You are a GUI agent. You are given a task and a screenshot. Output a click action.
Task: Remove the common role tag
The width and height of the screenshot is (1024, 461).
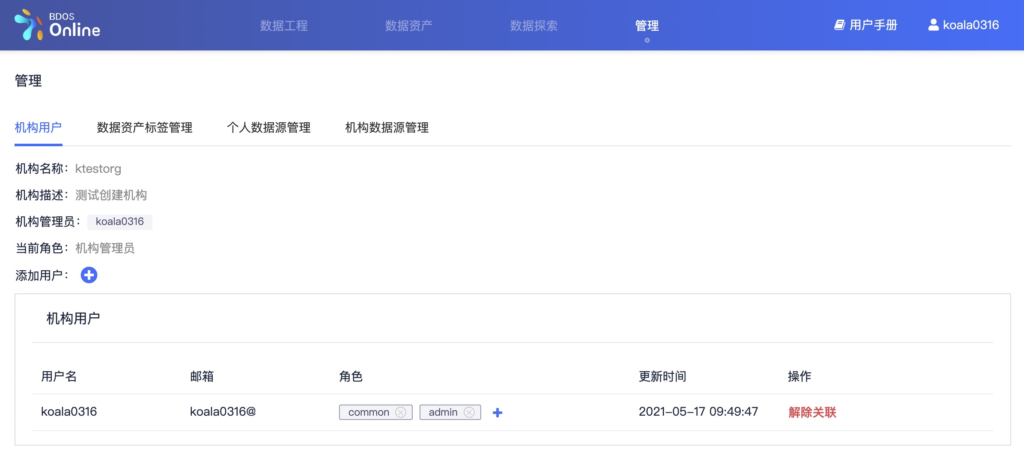tap(400, 412)
